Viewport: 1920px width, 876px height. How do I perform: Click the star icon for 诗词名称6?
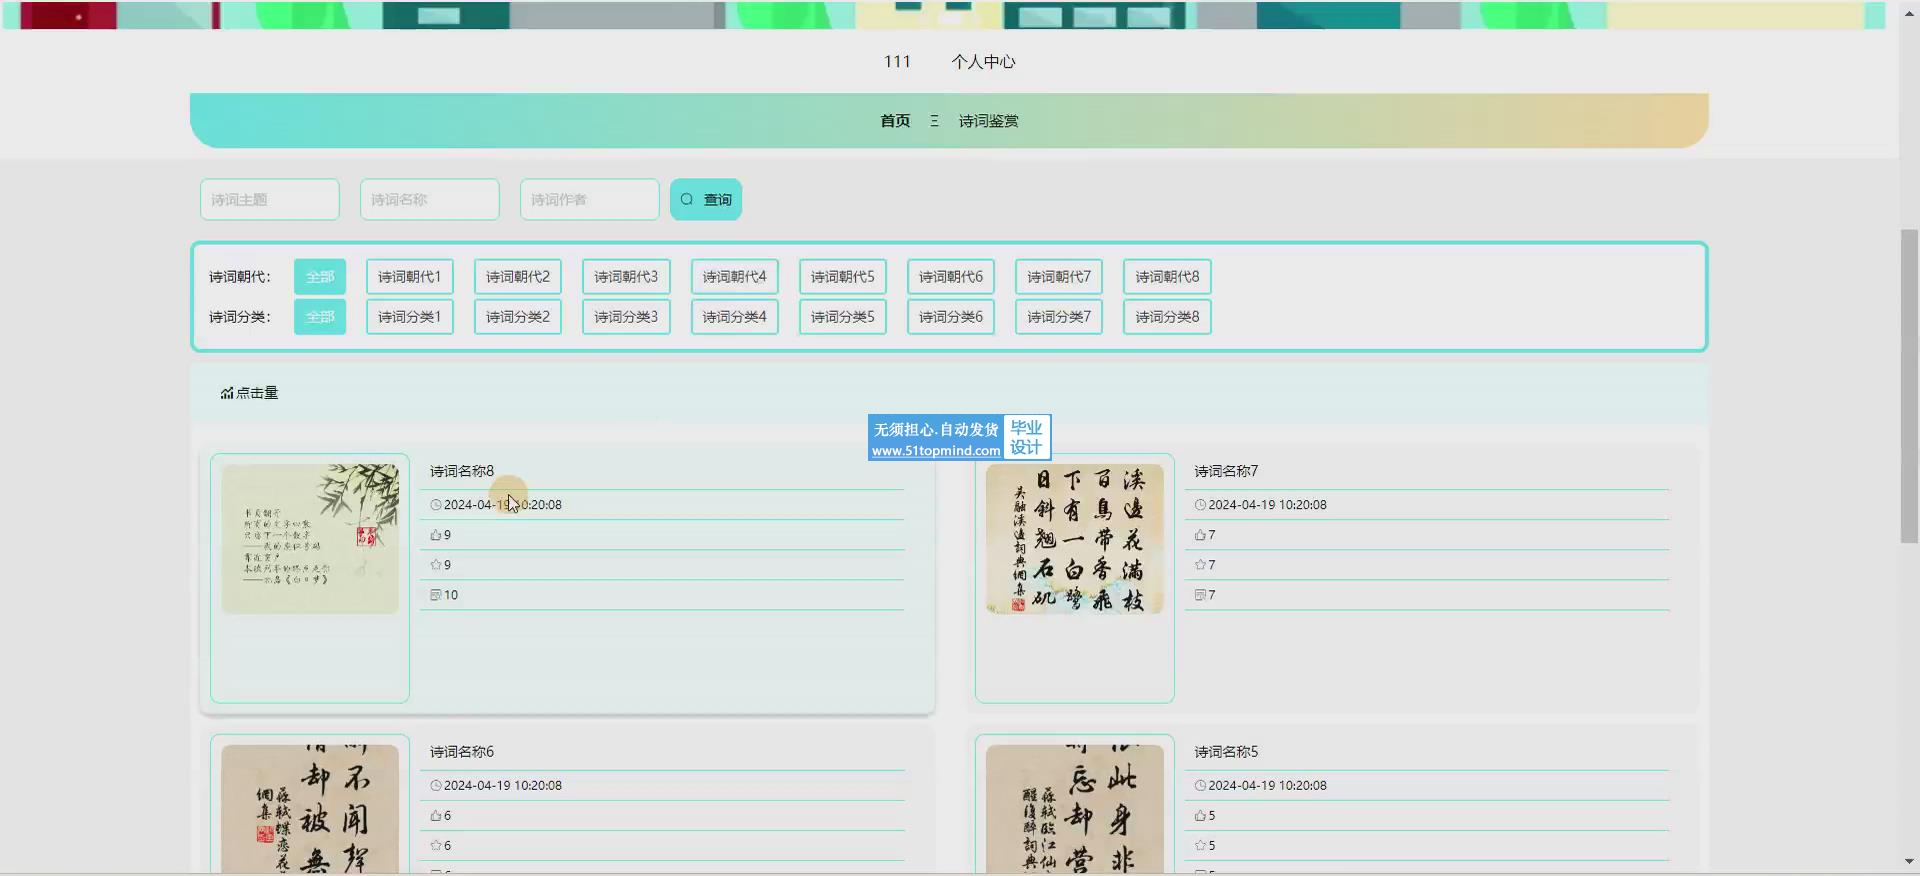click(436, 846)
